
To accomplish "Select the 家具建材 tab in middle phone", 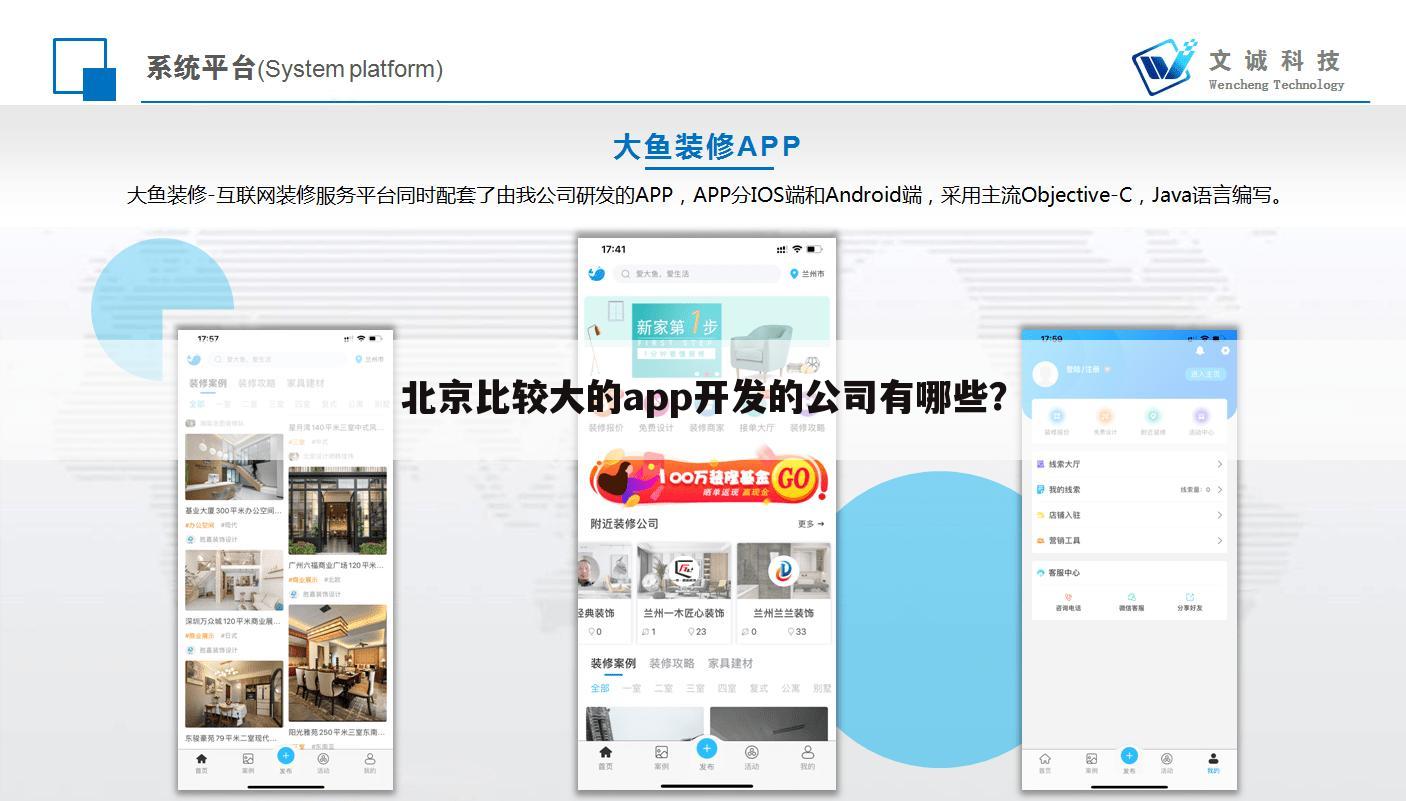I will click(x=730, y=663).
